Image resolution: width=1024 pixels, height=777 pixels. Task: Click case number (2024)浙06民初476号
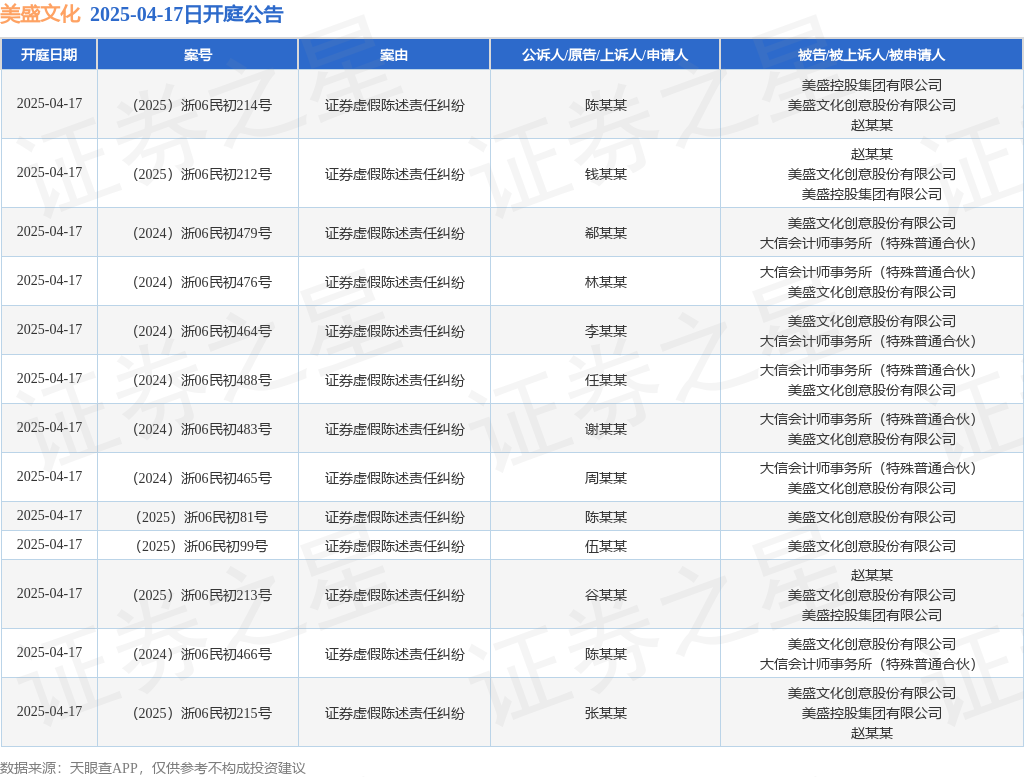pos(202,282)
